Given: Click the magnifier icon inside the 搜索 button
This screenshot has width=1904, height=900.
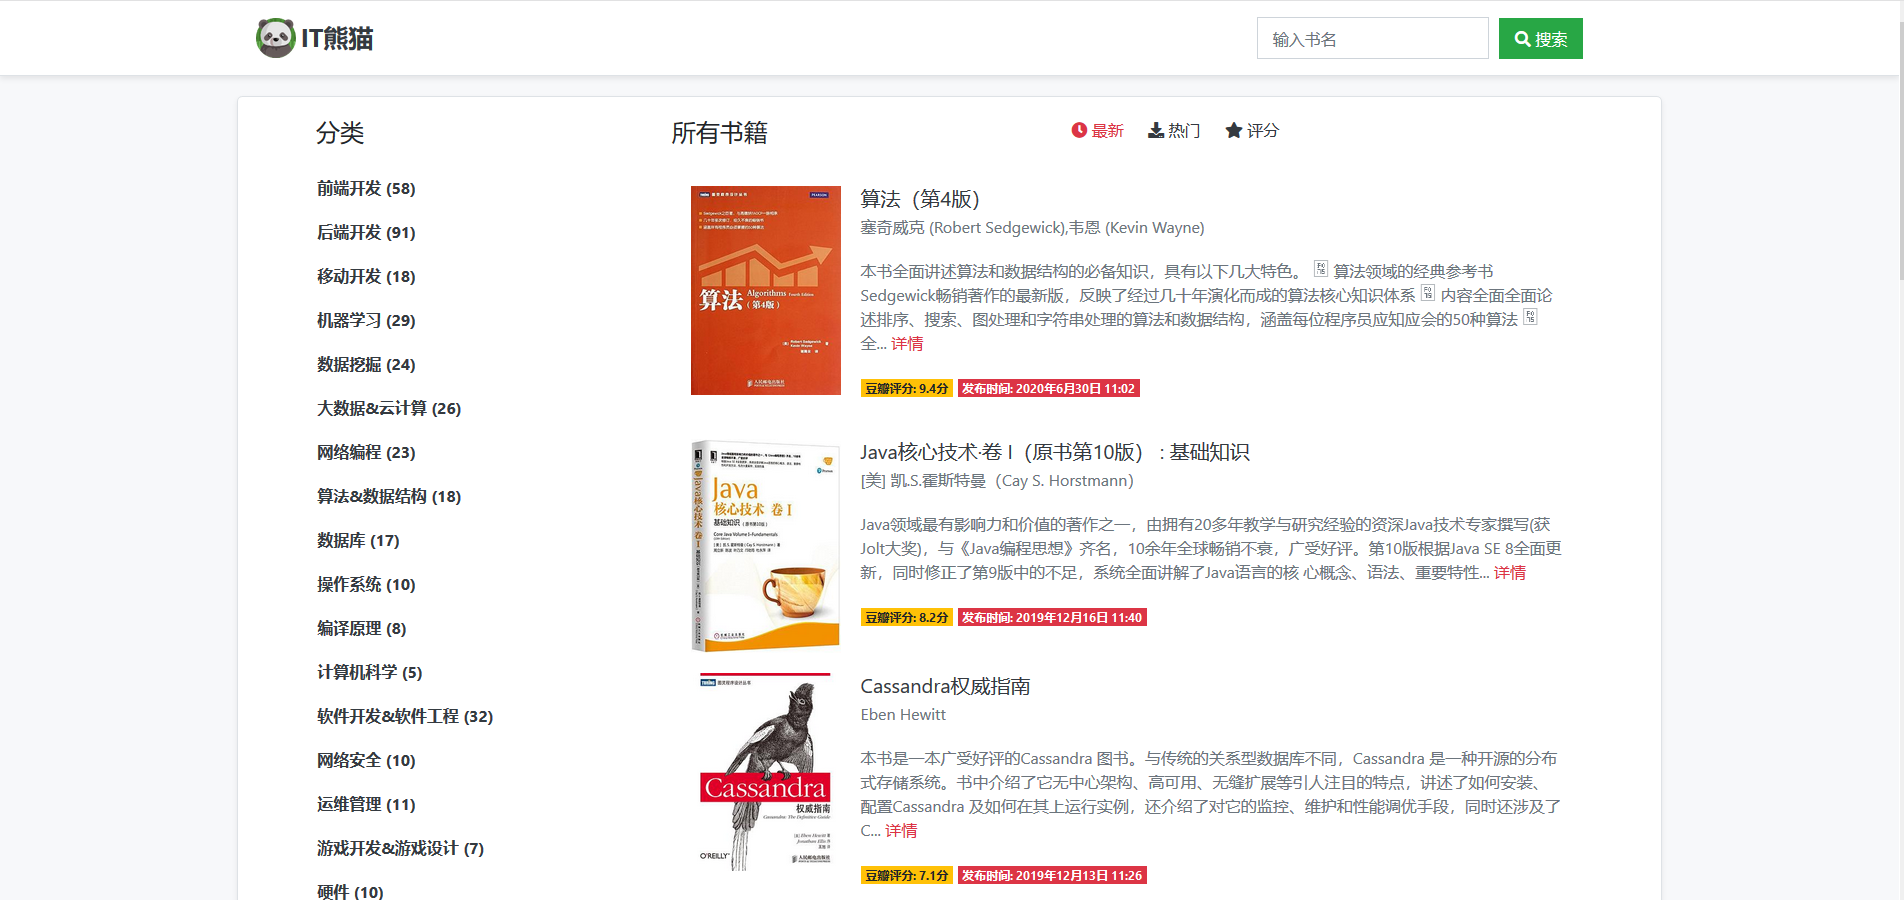Looking at the screenshot, I should click(1522, 38).
